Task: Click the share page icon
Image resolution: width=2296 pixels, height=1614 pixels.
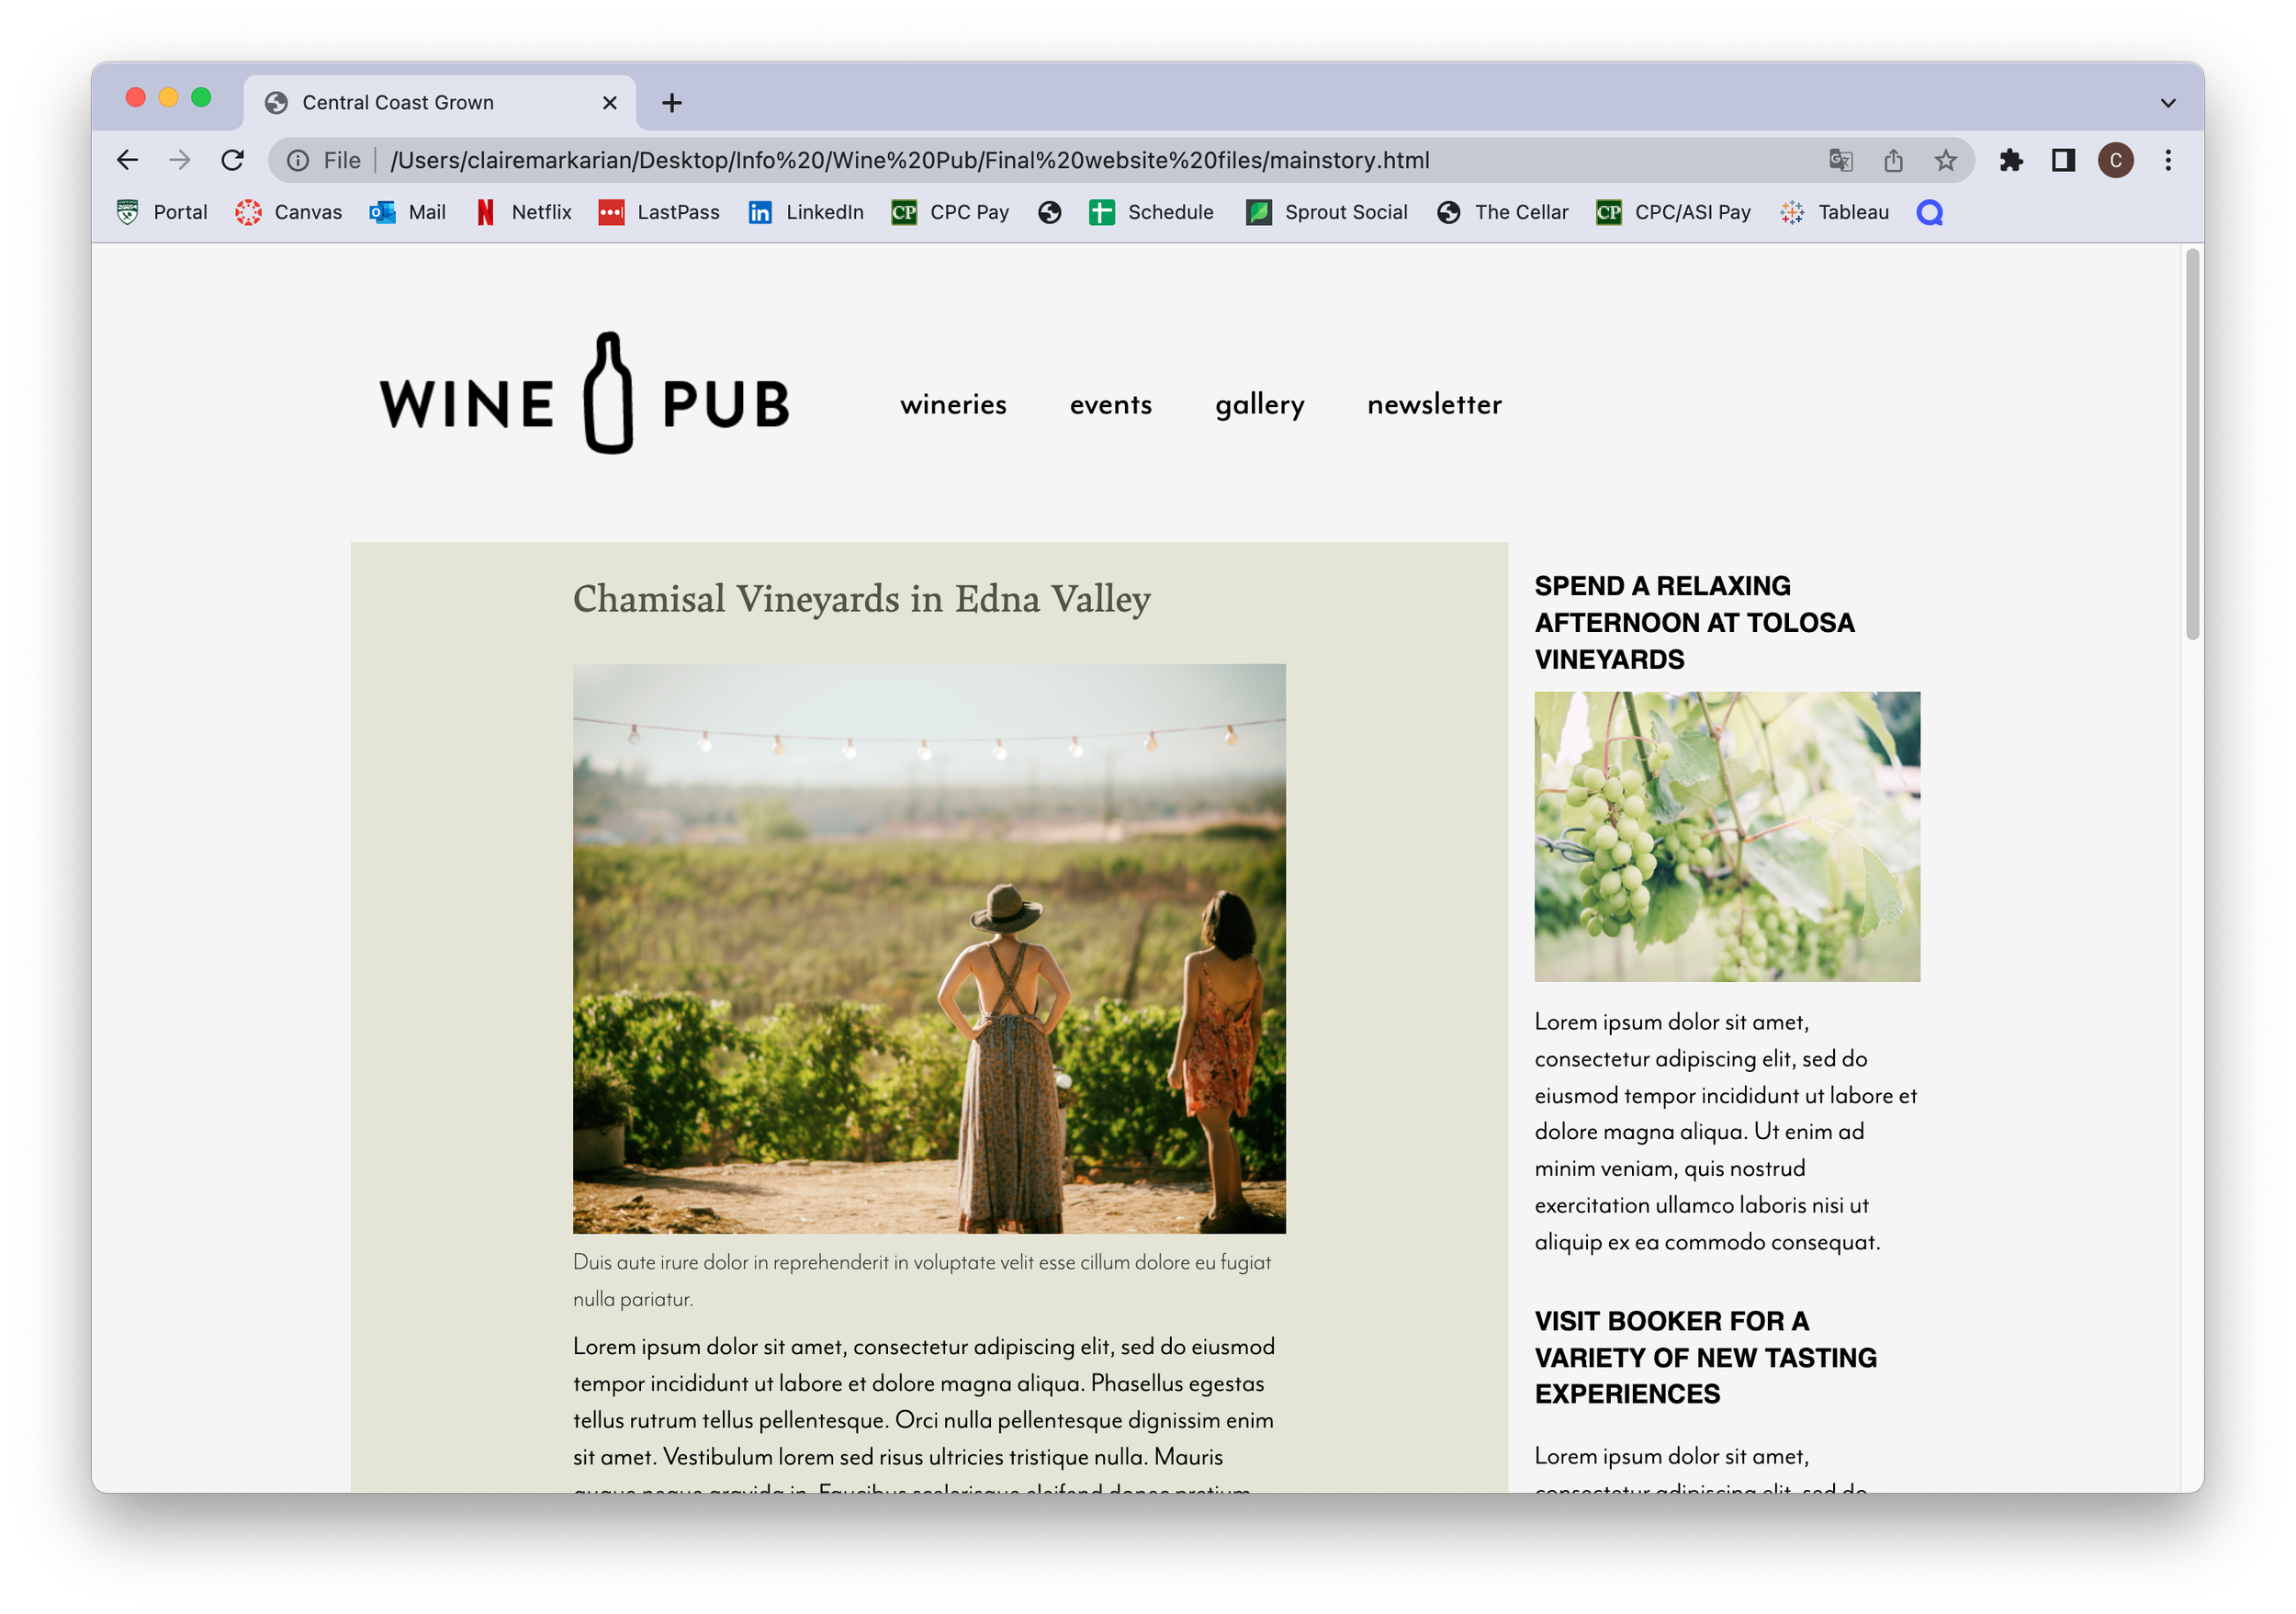Action: point(1893,160)
